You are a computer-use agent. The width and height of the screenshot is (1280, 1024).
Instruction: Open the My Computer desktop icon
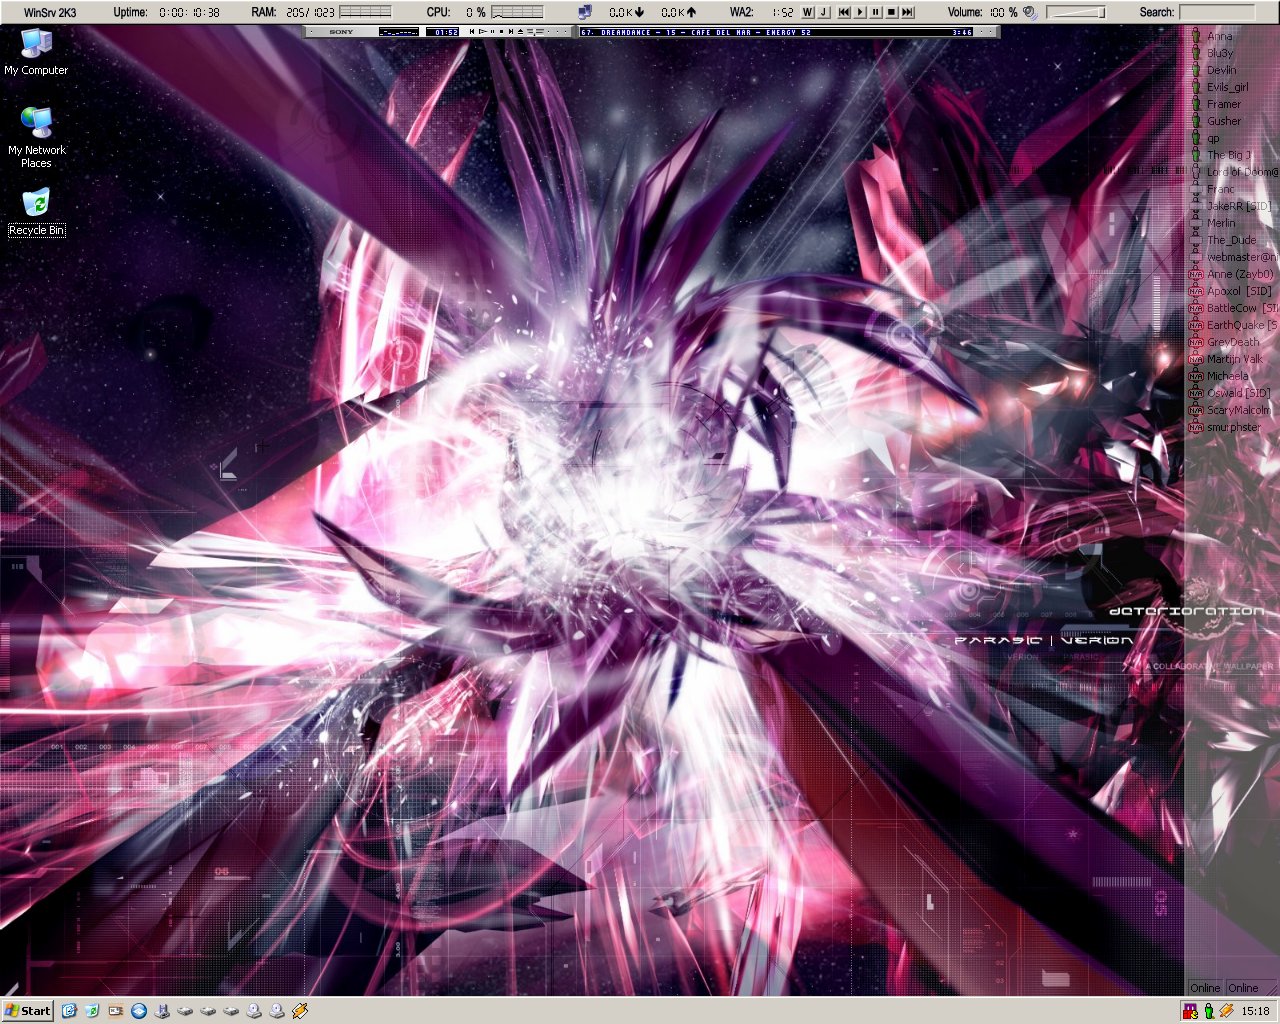[37, 52]
